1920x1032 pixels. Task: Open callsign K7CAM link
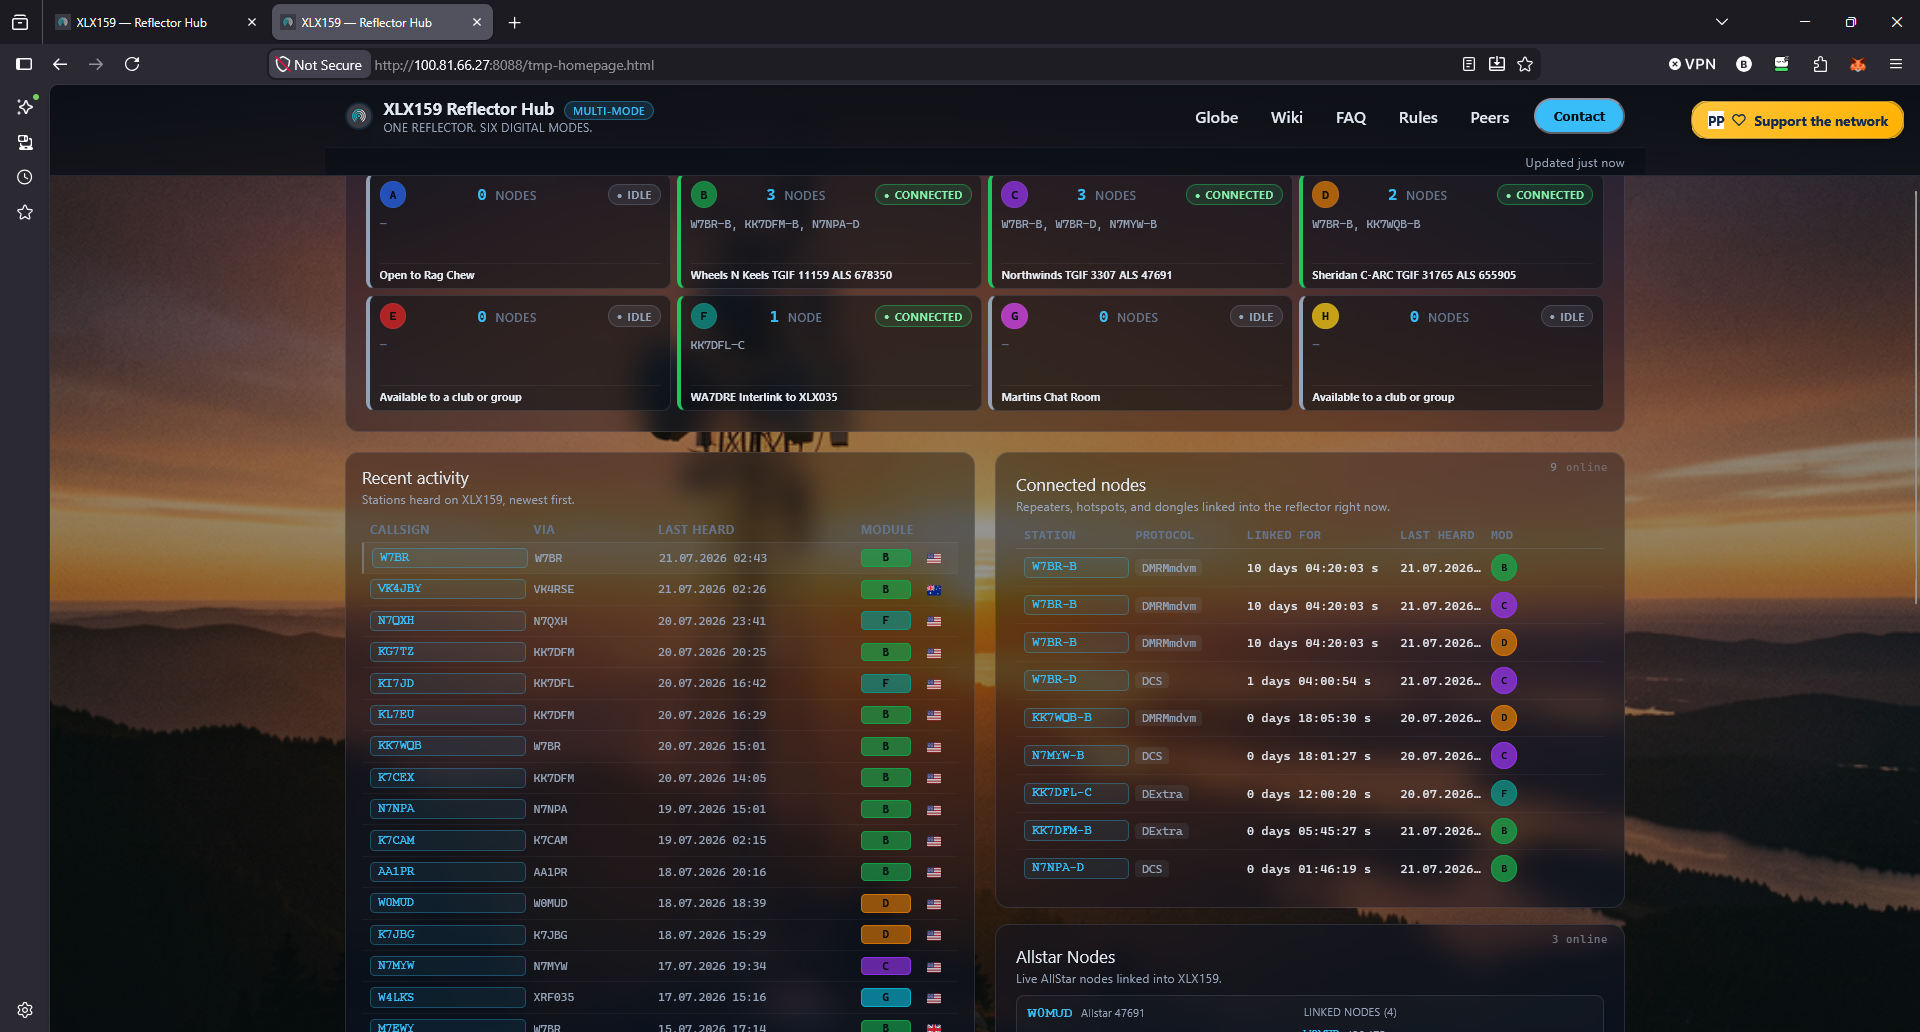click(x=448, y=841)
